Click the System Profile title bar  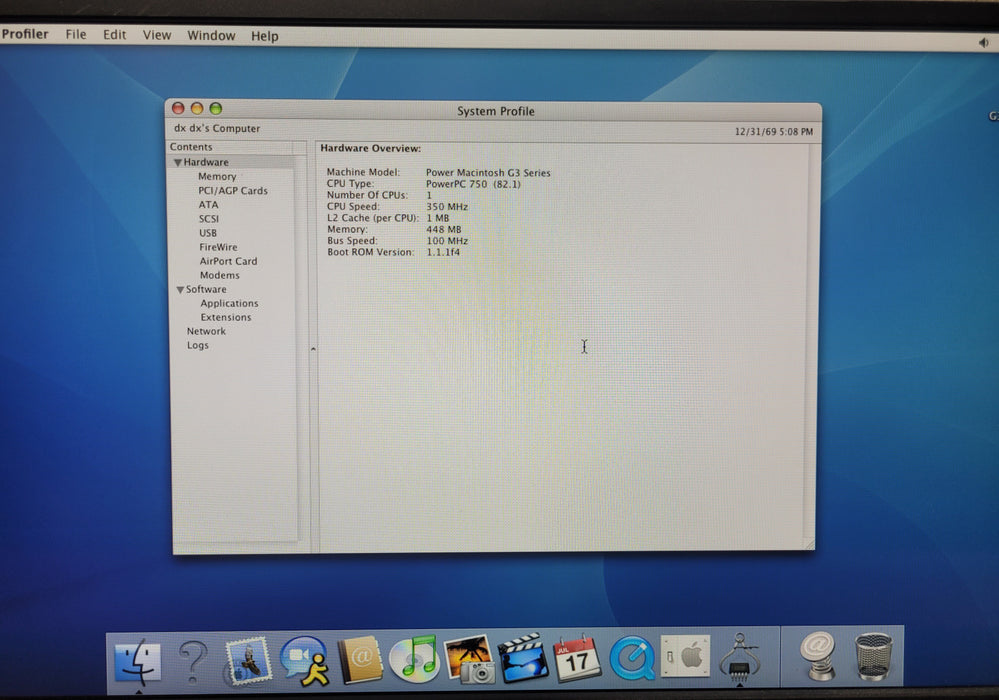point(495,111)
